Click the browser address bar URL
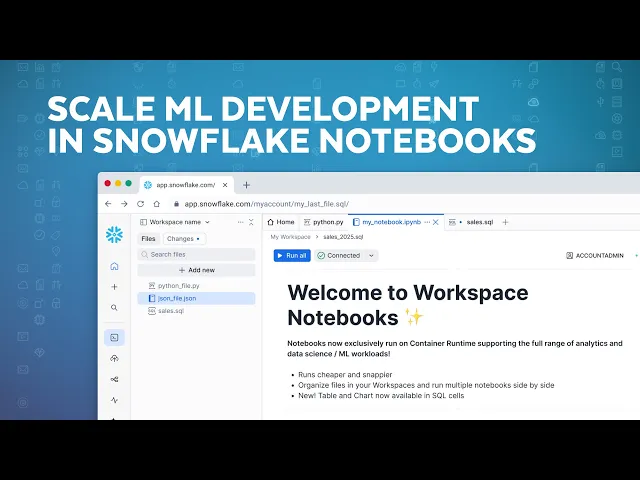The height and width of the screenshot is (480, 640). coord(267,204)
